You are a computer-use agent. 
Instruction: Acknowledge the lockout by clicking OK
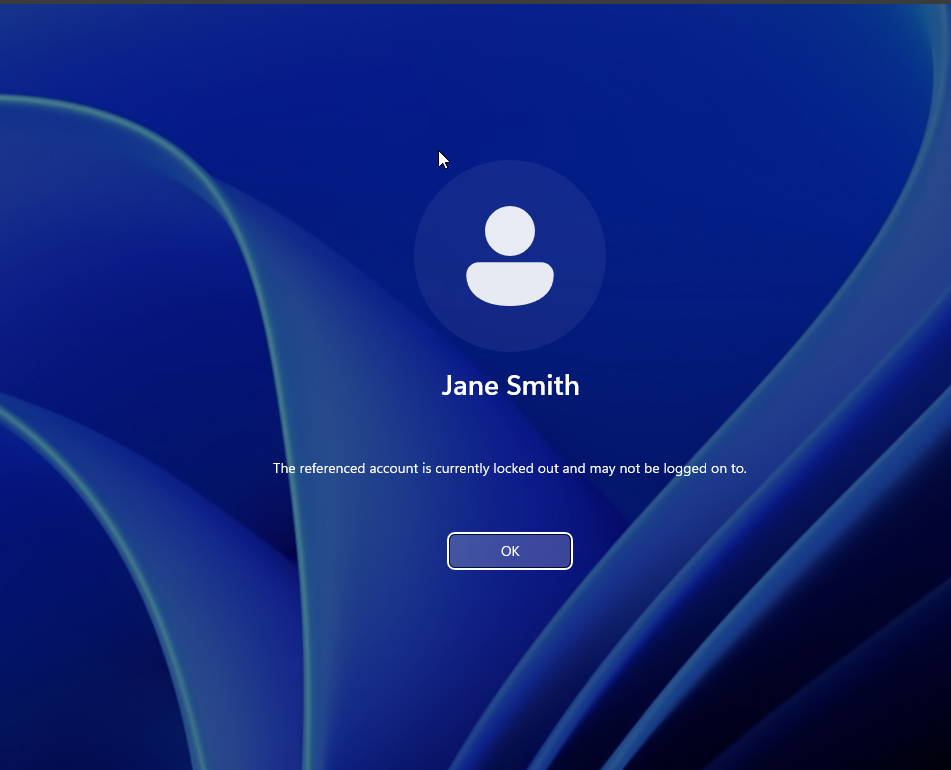point(510,551)
